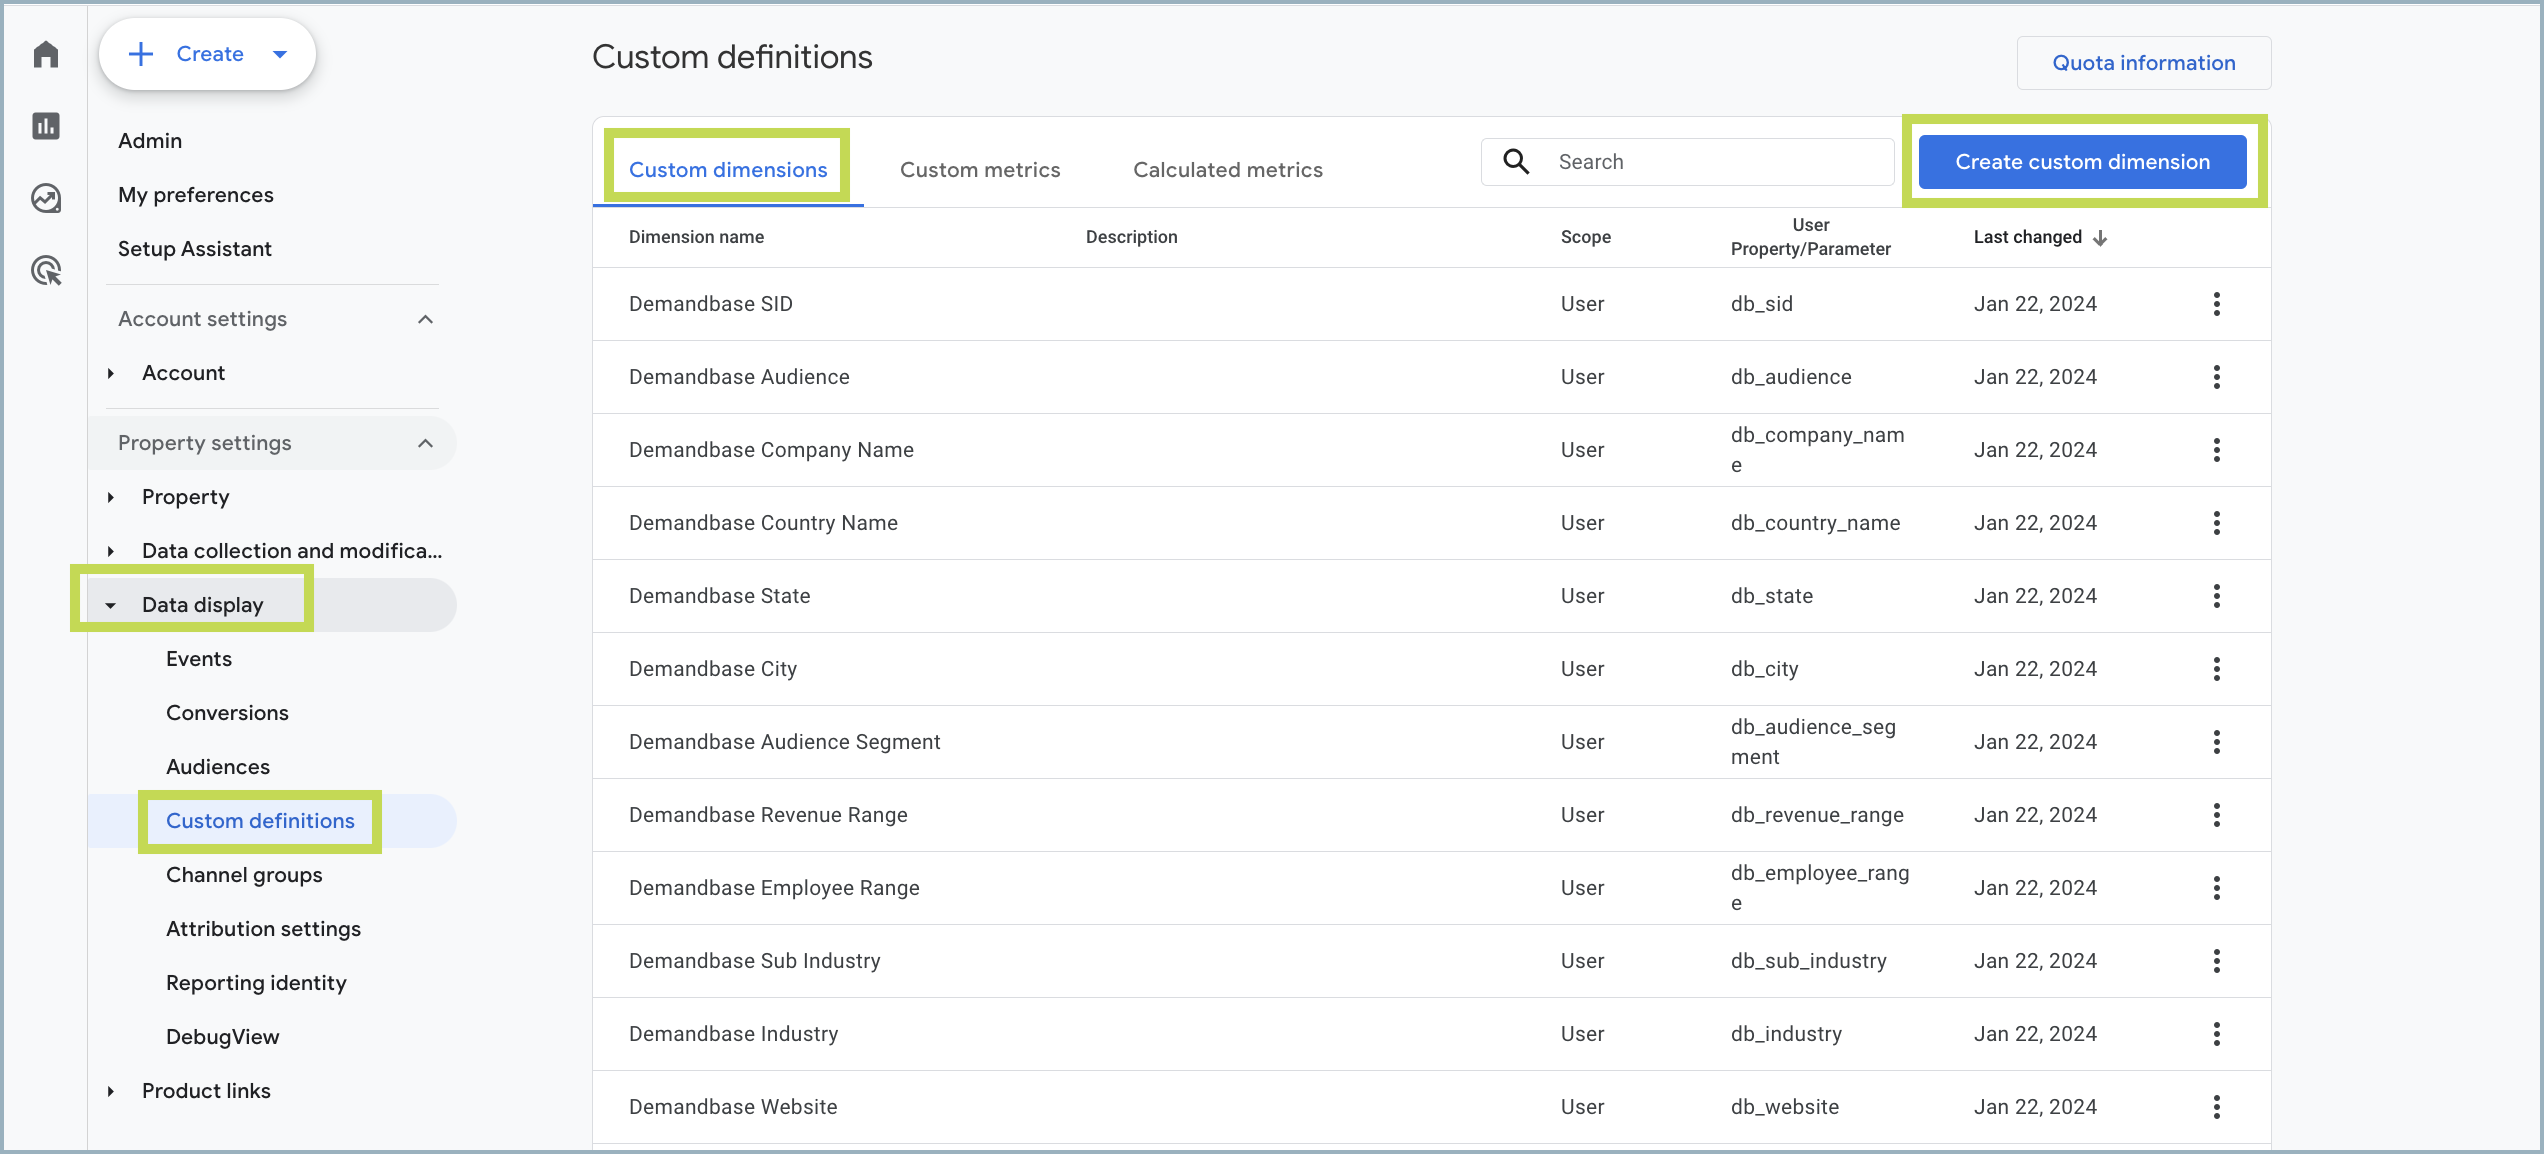Open the more menu for Demandbase Country Name
This screenshot has width=2544, height=1154.
2217,523
